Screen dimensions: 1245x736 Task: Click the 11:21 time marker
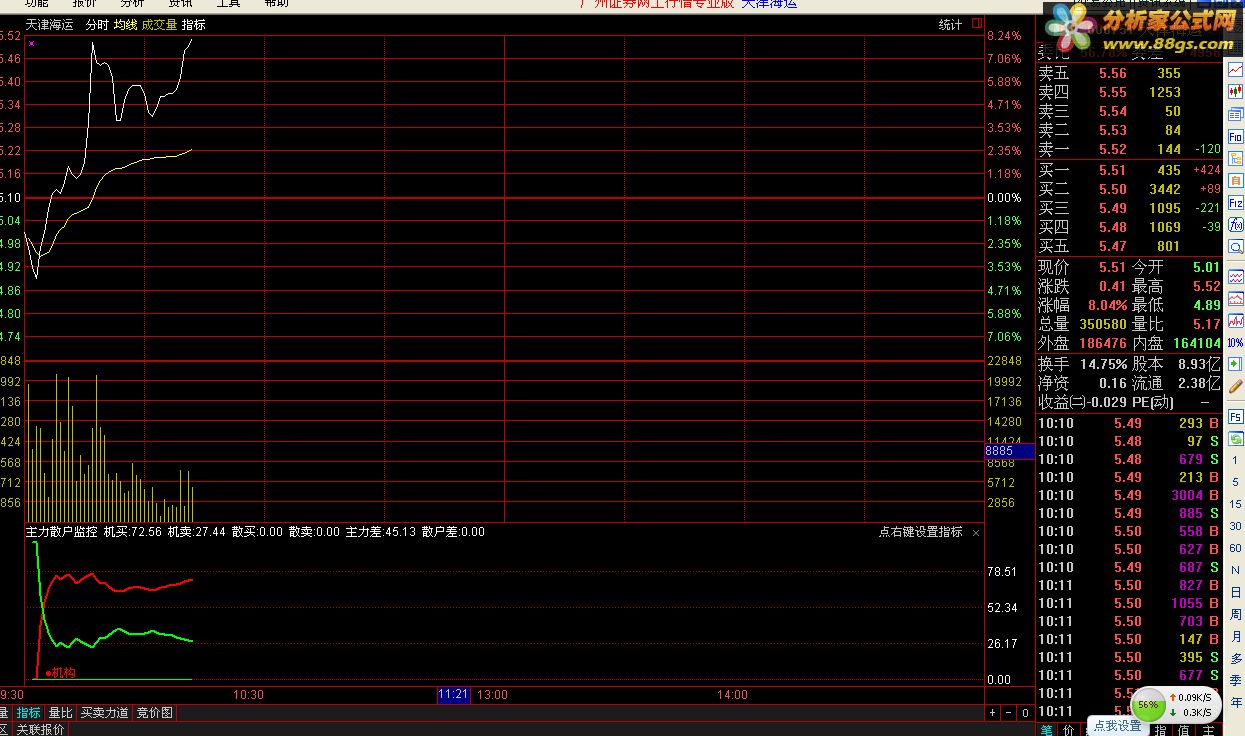[453, 694]
